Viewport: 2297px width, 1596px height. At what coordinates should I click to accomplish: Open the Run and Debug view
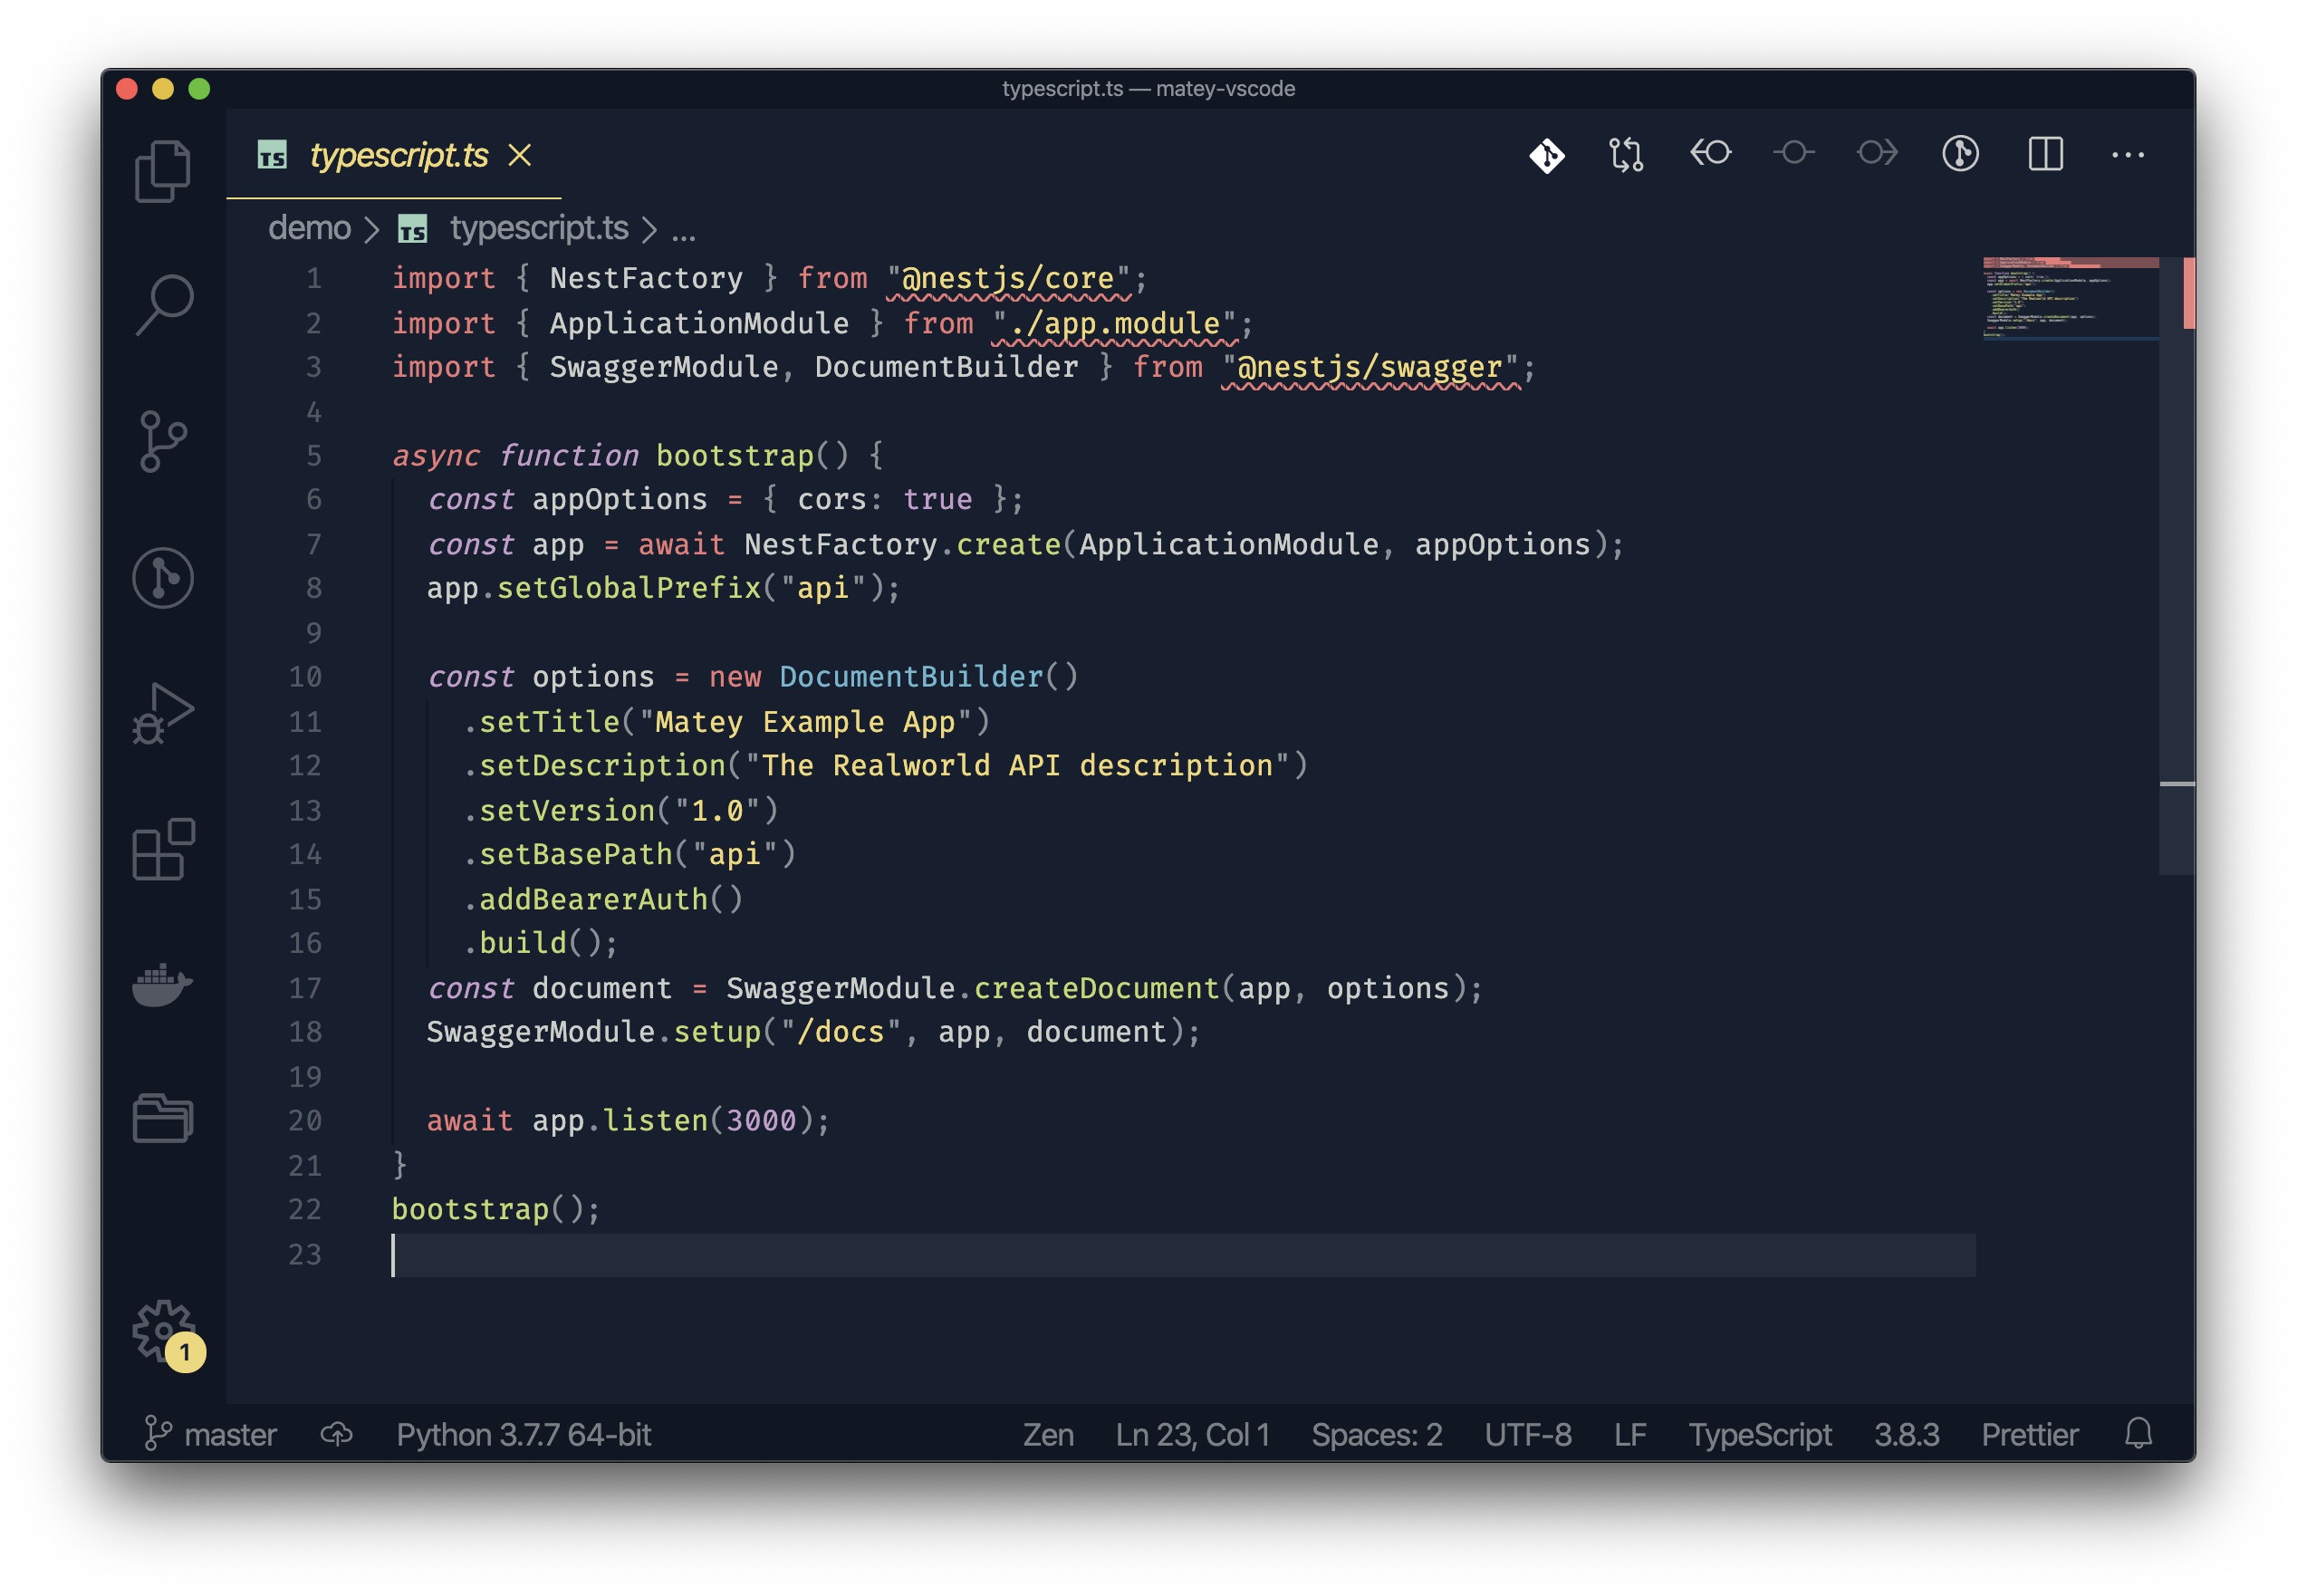pyautogui.click(x=163, y=714)
